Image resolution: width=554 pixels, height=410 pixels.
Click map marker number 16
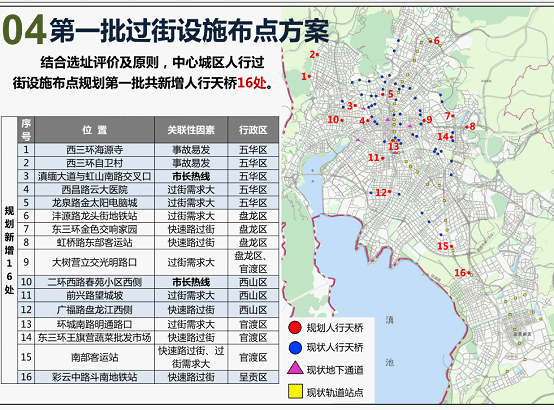[x=460, y=273]
